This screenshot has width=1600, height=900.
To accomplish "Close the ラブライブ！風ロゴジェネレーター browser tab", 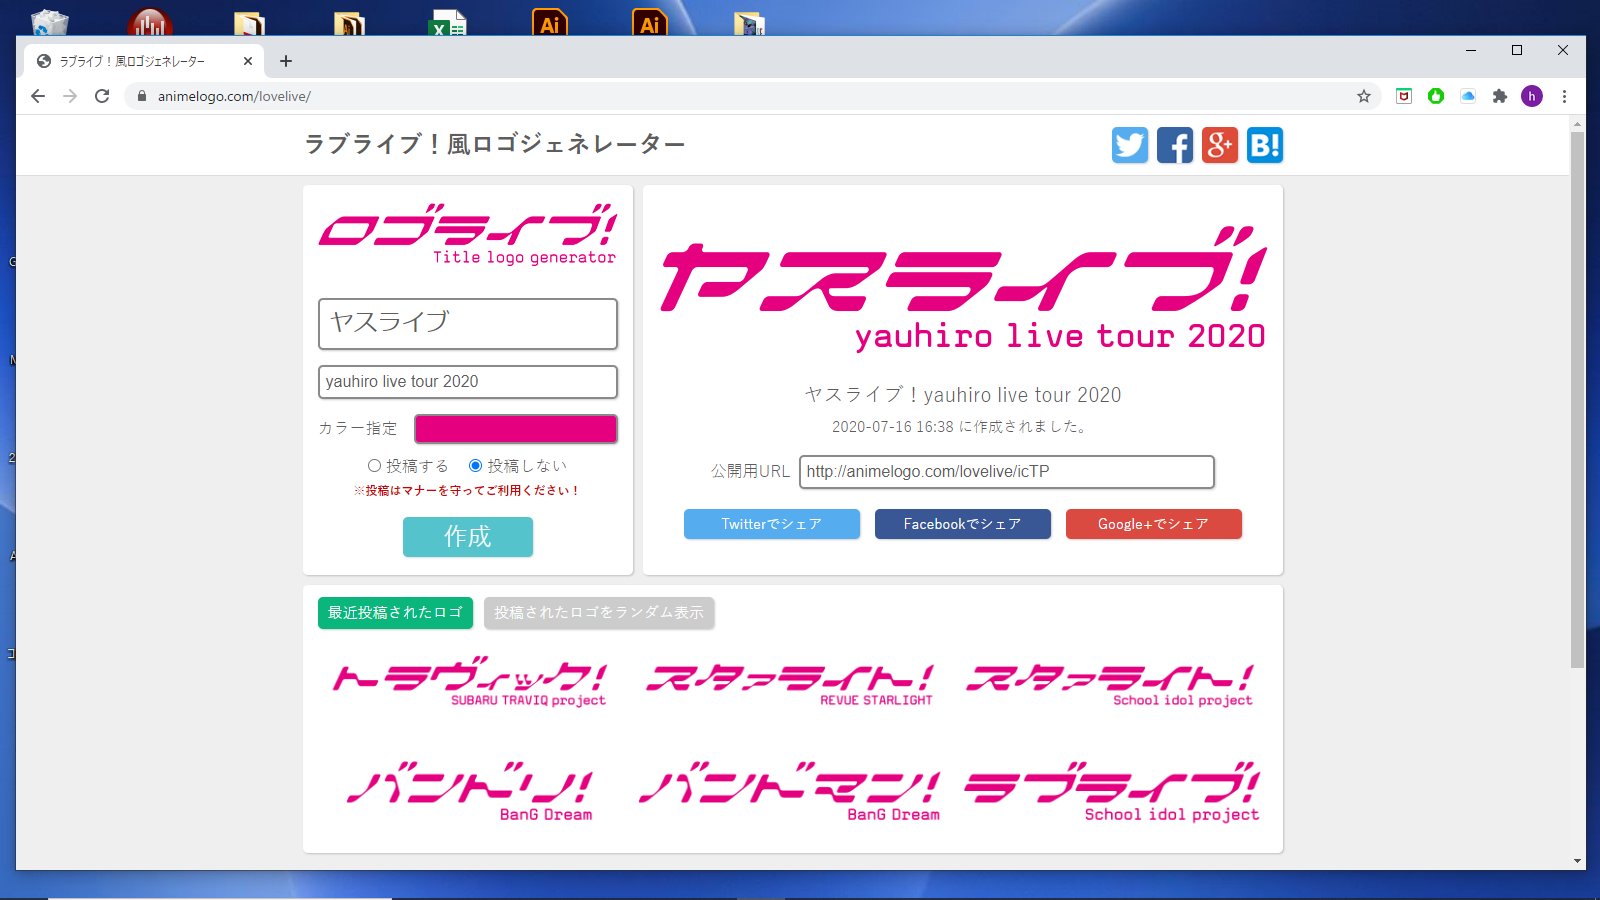I will (x=248, y=61).
